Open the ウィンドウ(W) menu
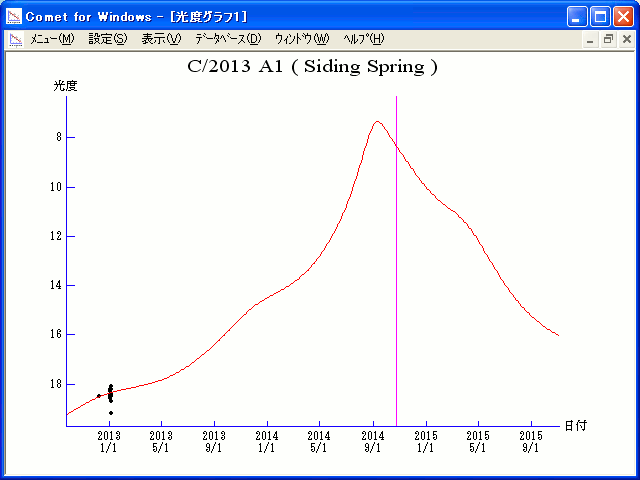640x480 pixels. pos(302,39)
